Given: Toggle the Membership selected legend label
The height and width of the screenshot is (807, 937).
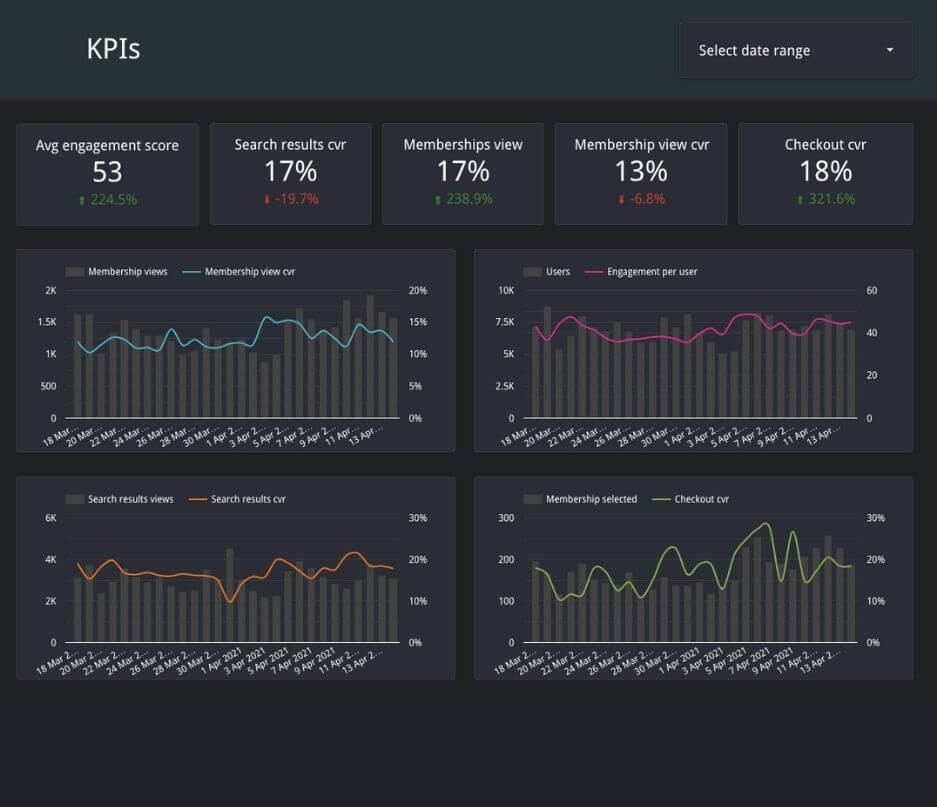Looking at the screenshot, I should coord(592,499).
